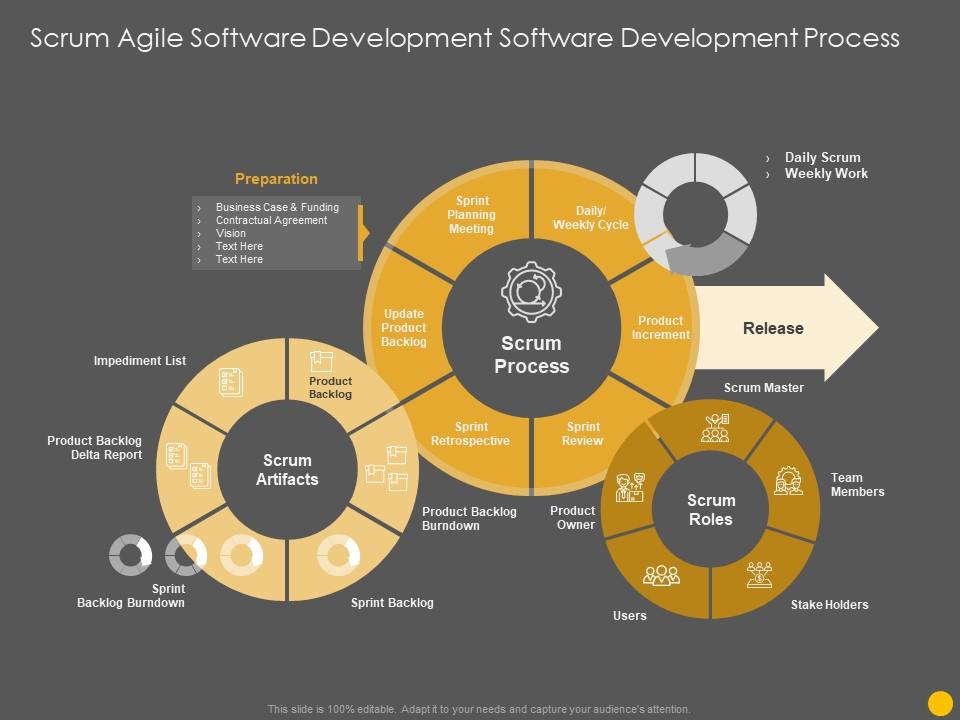Click the Product Increment segment
The image size is (960, 720).
click(x=662, y=328)
